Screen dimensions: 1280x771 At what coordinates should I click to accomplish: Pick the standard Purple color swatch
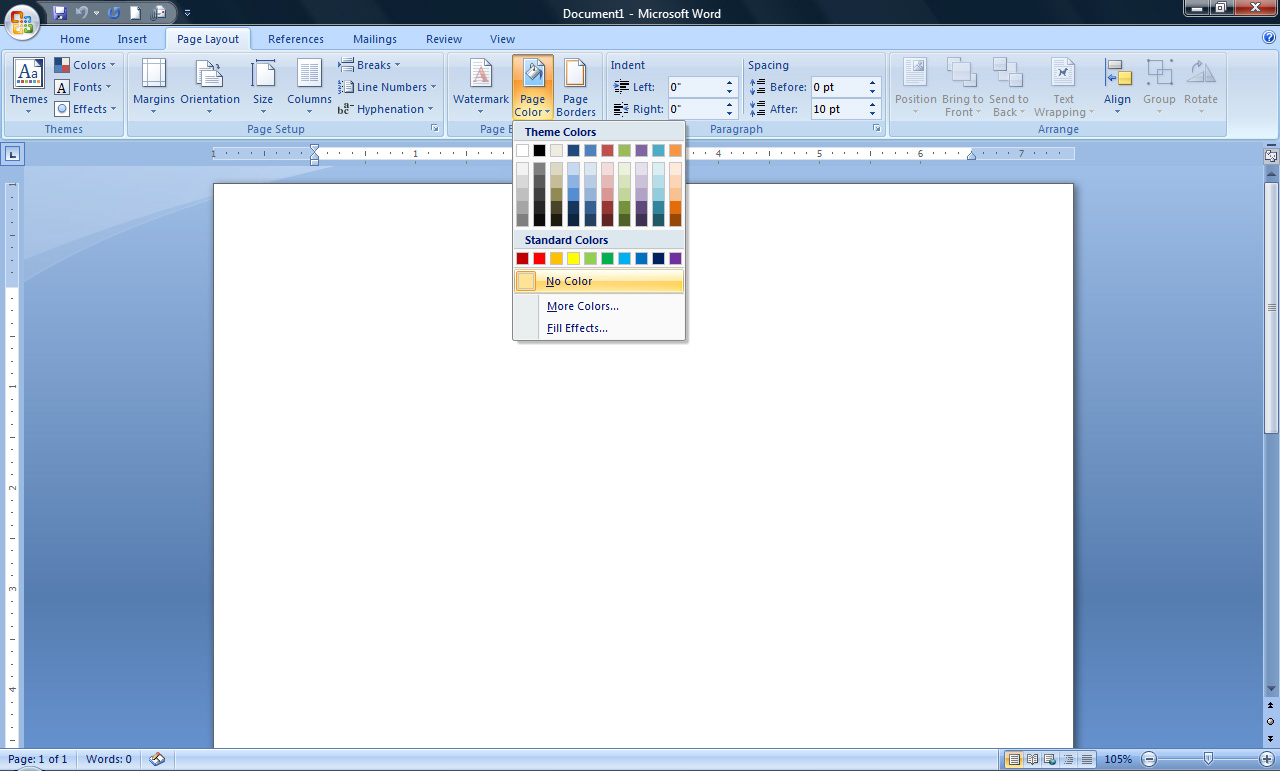[x=675, y=258]
